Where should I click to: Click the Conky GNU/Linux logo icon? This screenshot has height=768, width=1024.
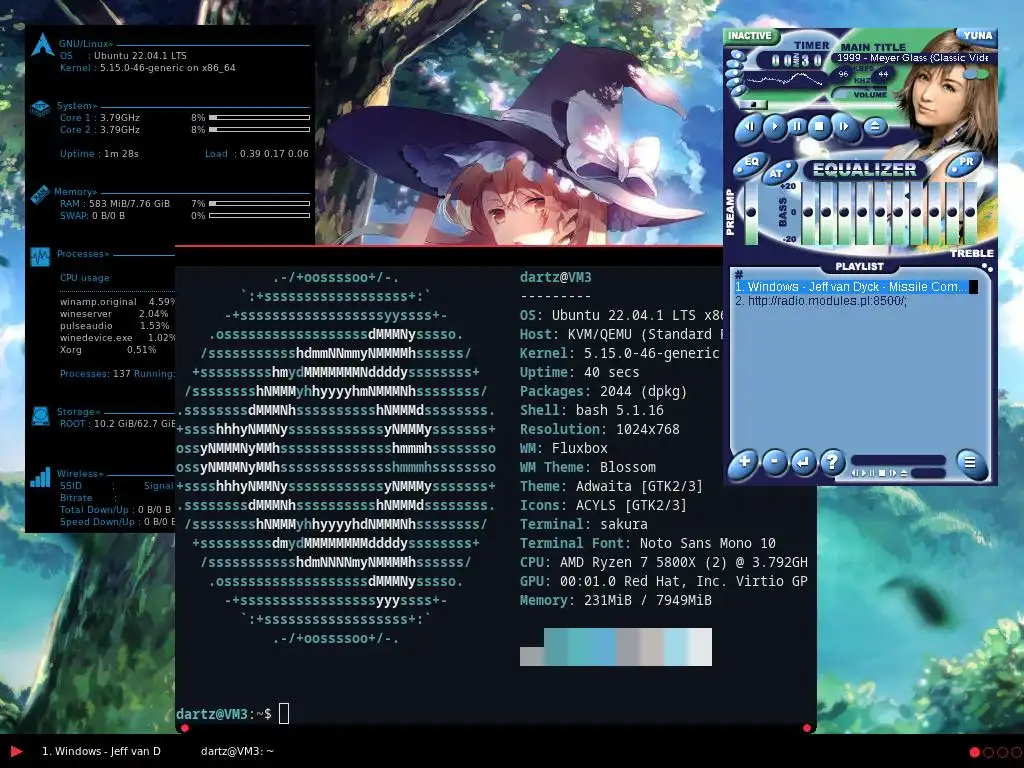(42, 45)
